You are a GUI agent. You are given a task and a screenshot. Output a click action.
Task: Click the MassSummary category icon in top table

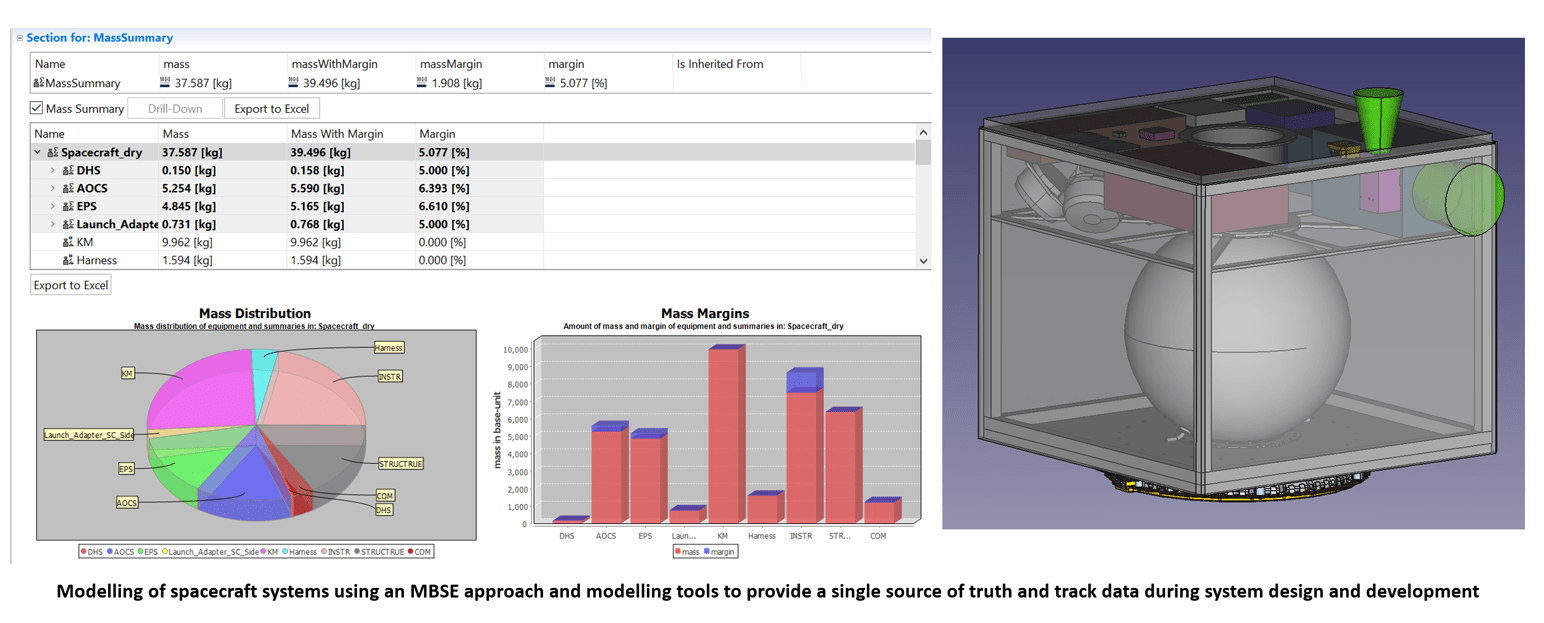39,84
